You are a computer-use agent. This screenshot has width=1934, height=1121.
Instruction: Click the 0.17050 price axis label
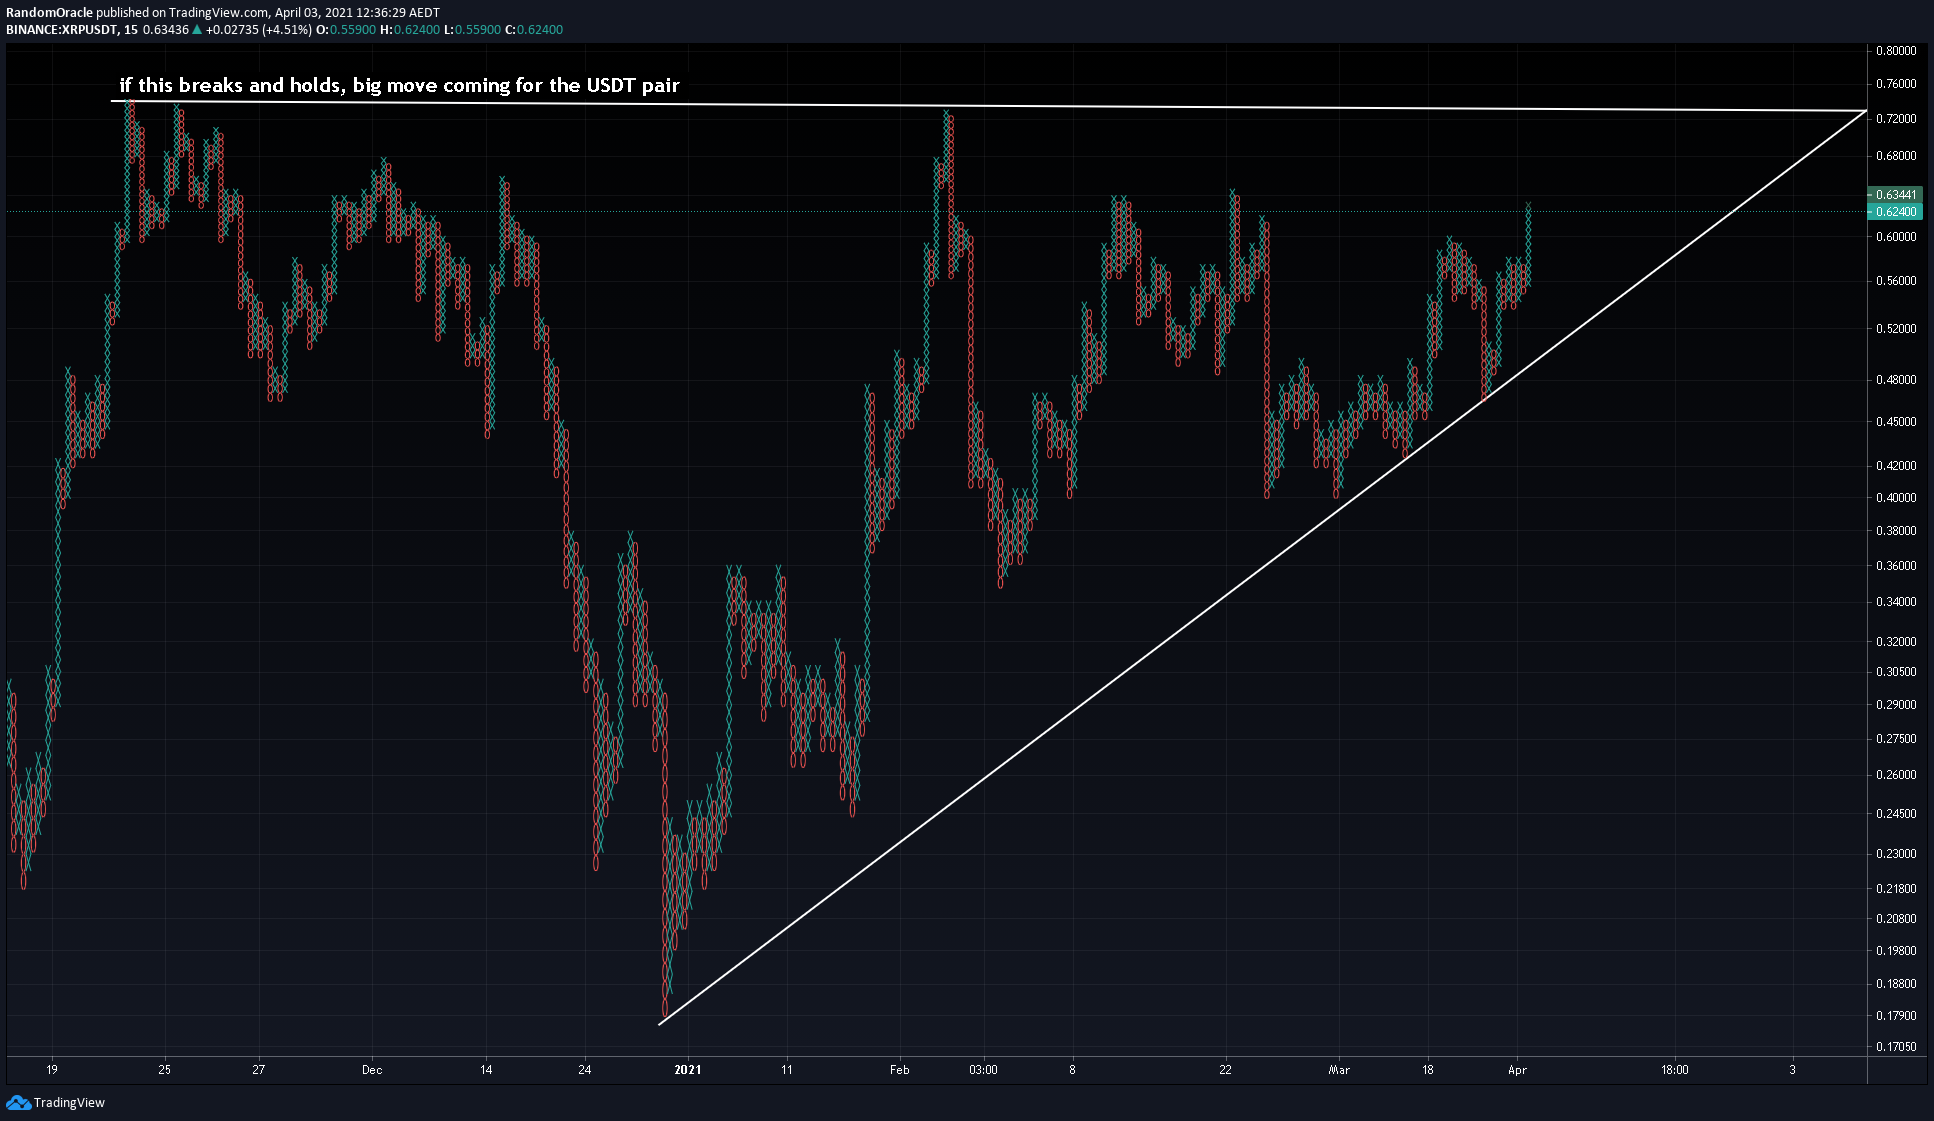[x=1896, y=1047]
